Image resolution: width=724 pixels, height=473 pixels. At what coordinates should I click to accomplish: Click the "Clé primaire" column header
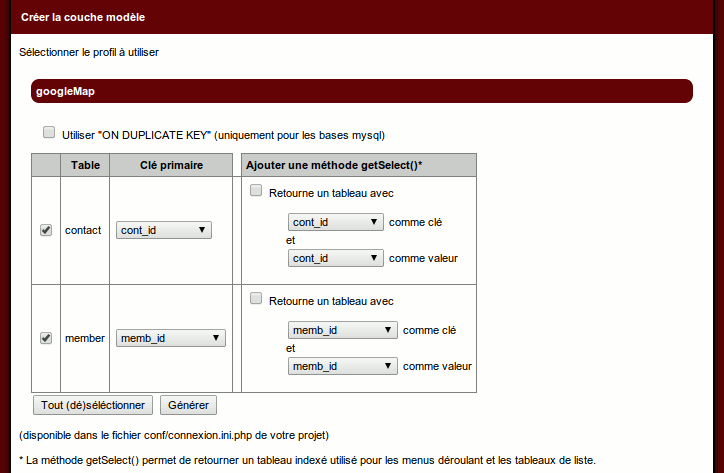tap(171, 165)
